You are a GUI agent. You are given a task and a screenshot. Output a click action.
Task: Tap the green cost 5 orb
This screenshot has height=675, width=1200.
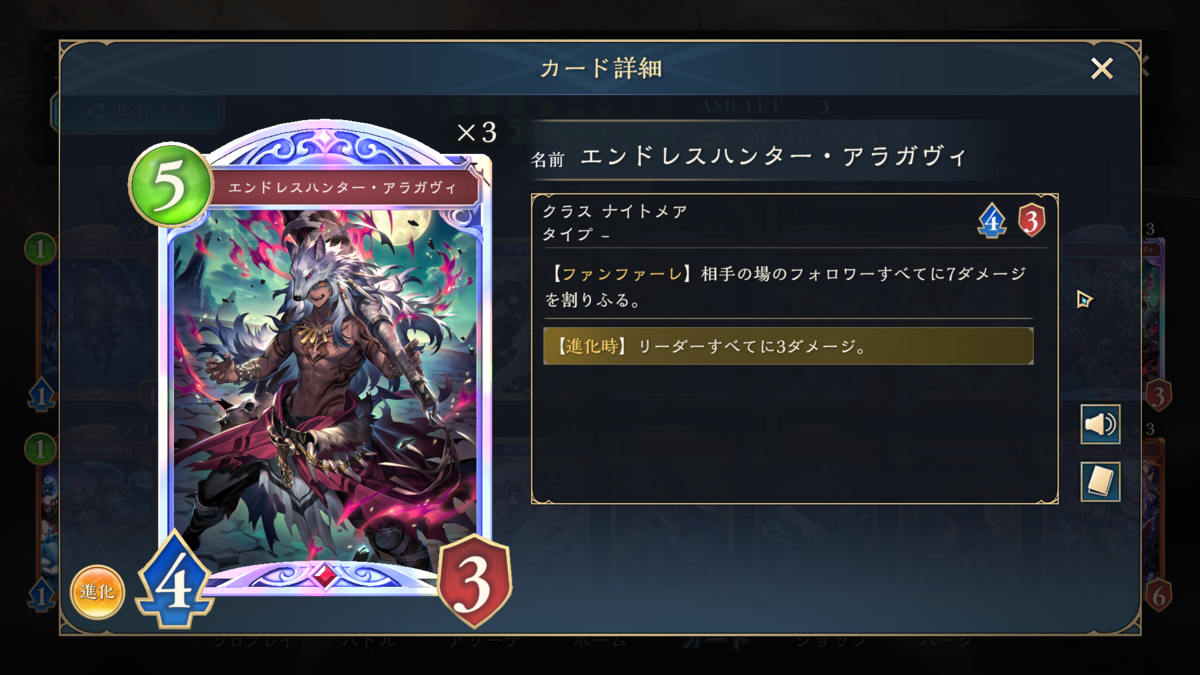(171, 185)
